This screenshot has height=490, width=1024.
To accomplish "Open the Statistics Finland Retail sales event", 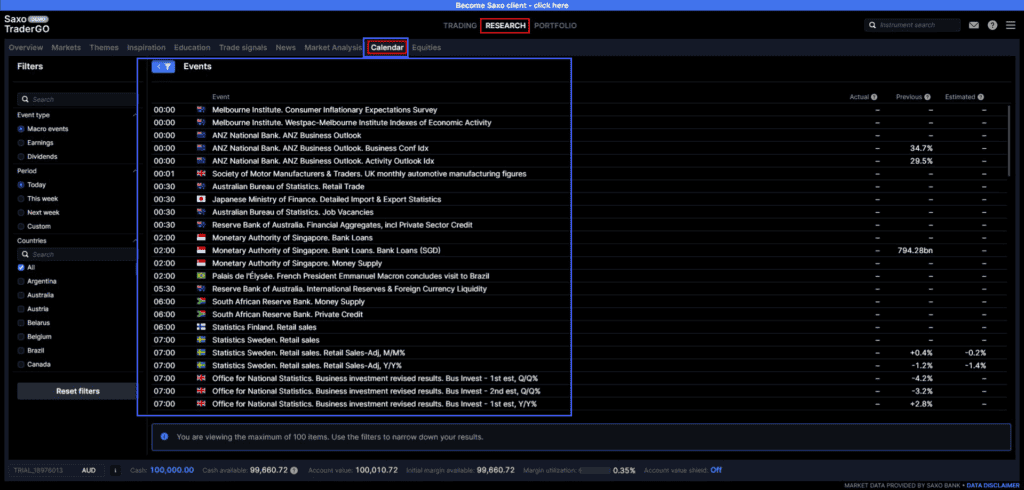I will (264, 327).
